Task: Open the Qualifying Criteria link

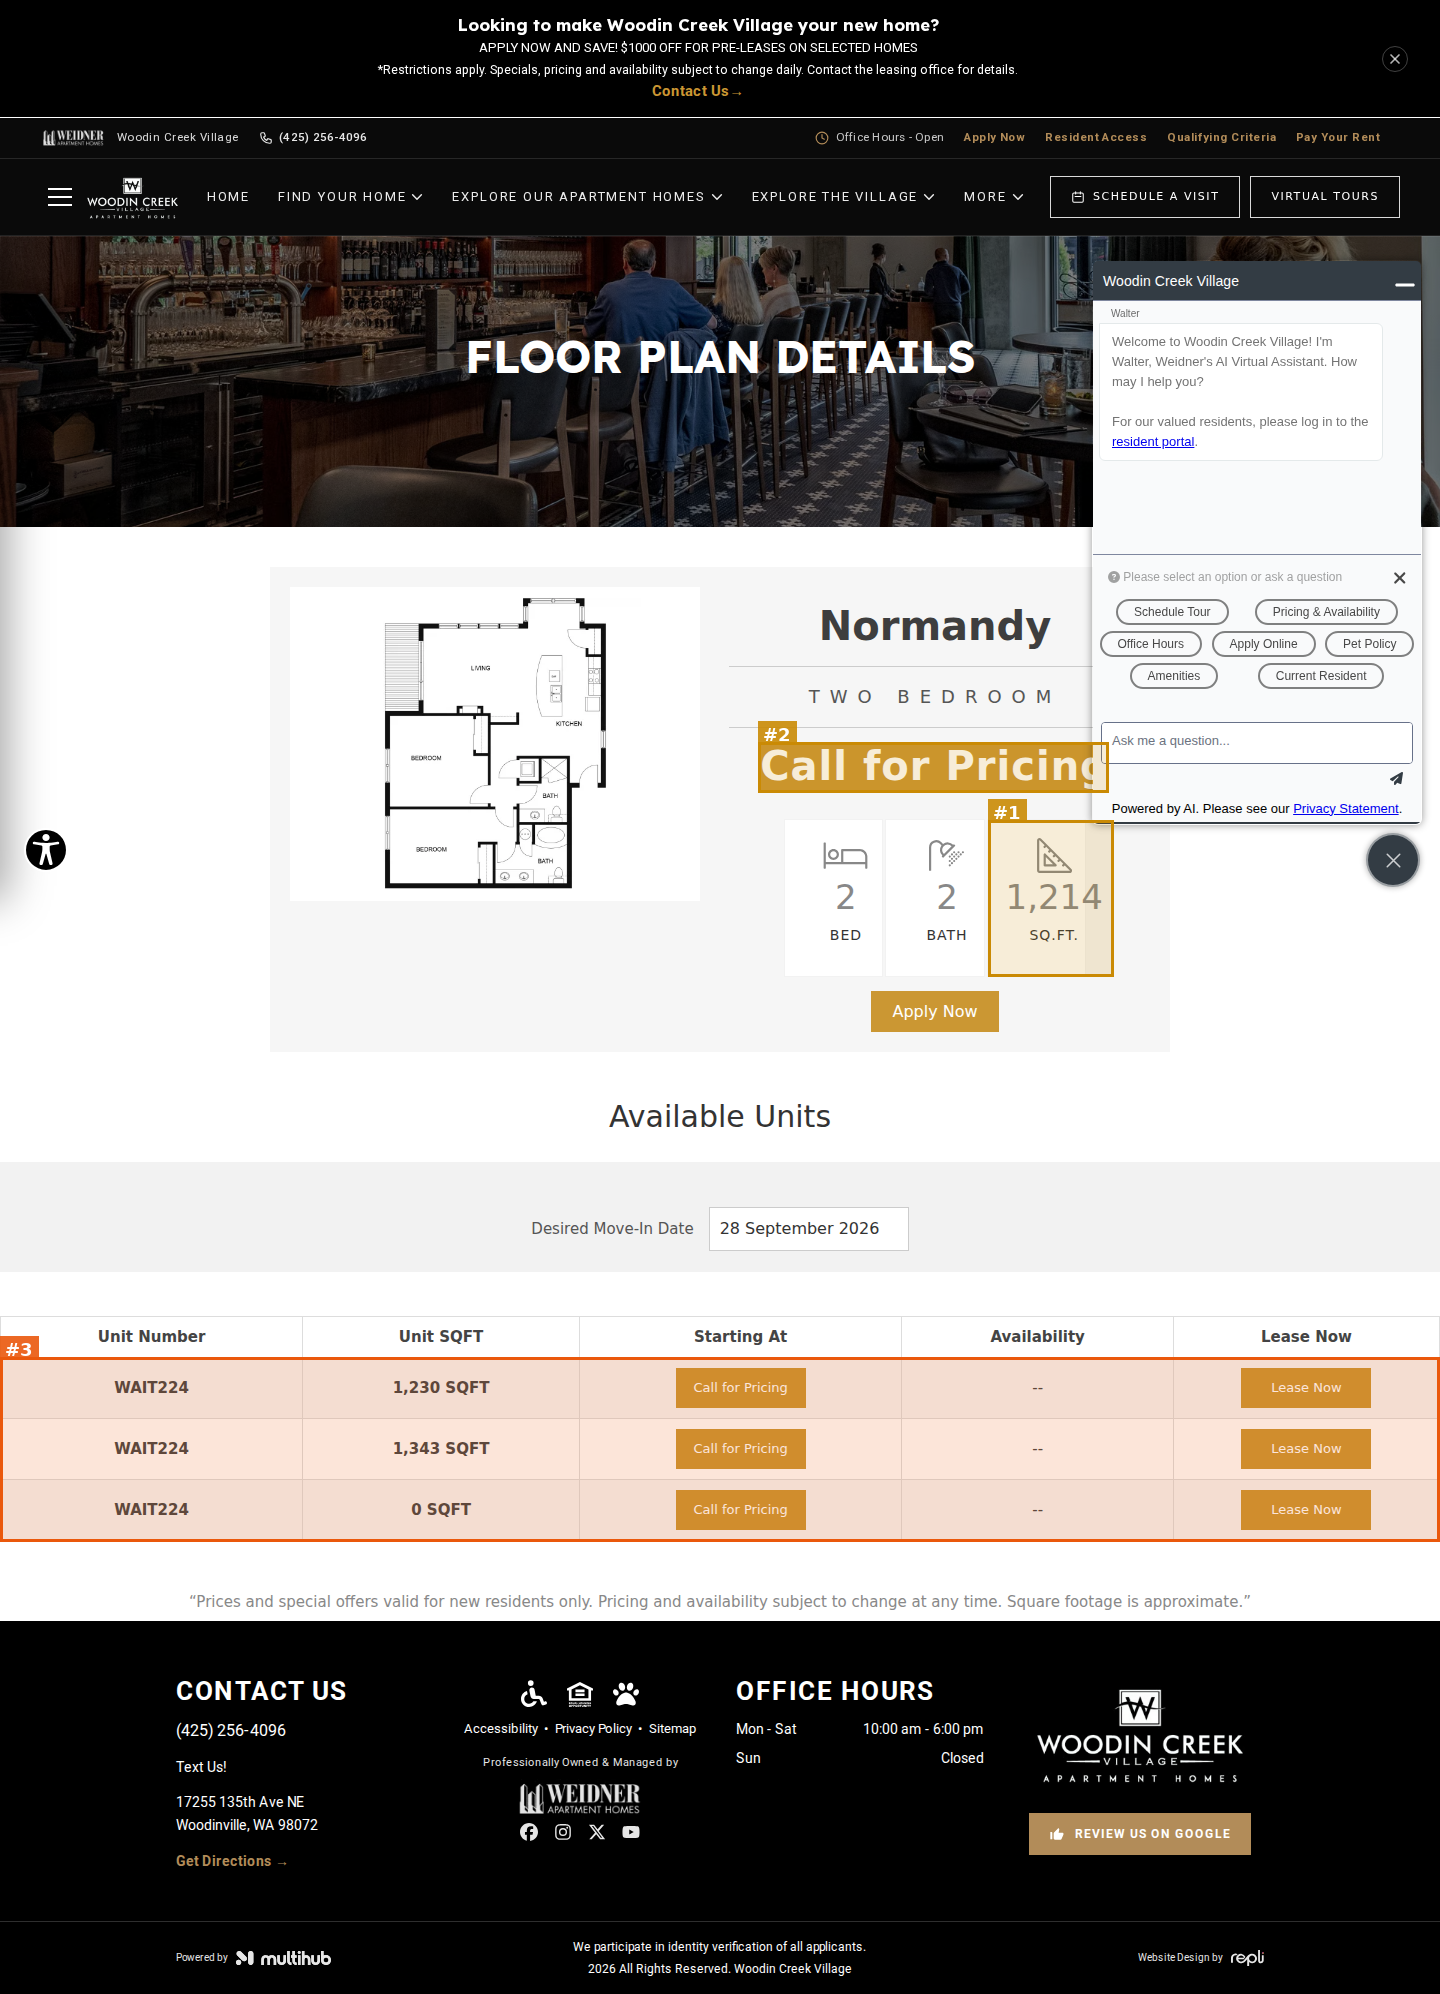Action: click(x=1222, y=138)
